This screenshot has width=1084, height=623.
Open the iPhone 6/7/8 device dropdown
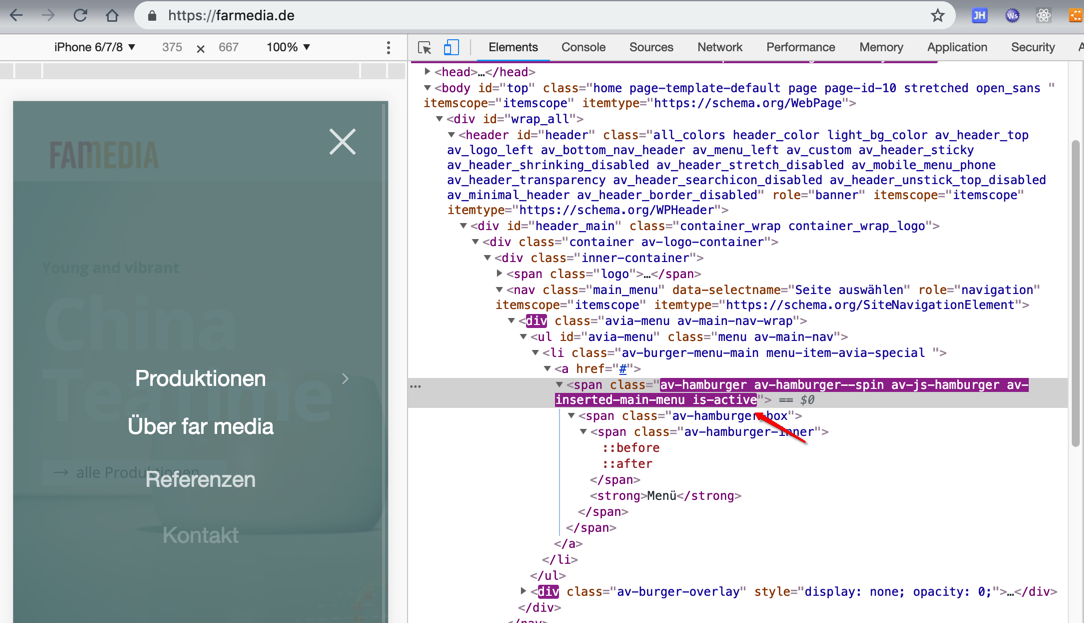click(x=95, y=47)
